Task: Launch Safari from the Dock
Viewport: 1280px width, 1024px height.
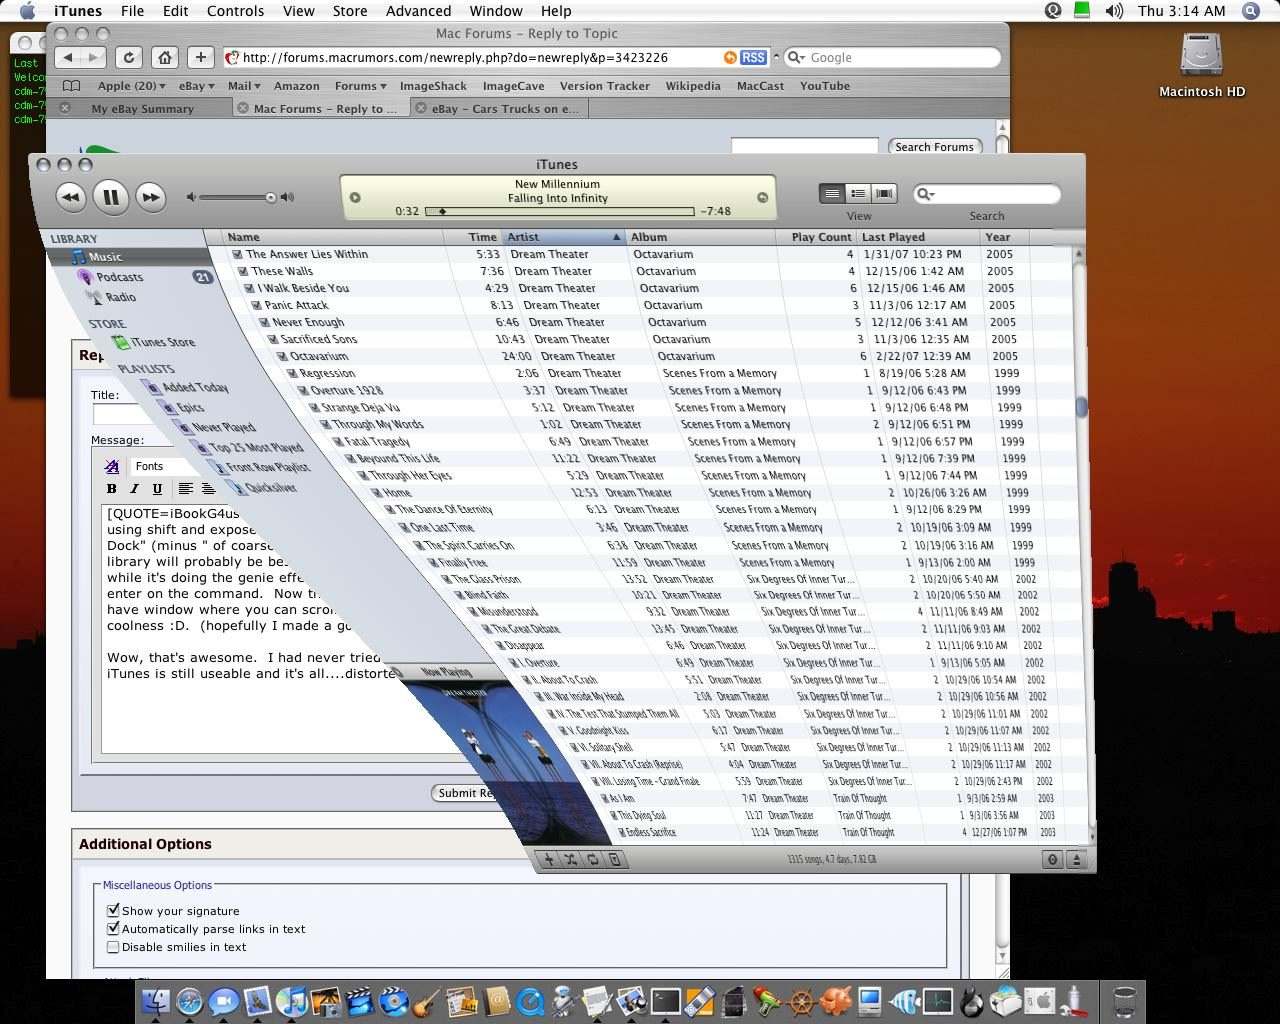Action: (189, 1000)
